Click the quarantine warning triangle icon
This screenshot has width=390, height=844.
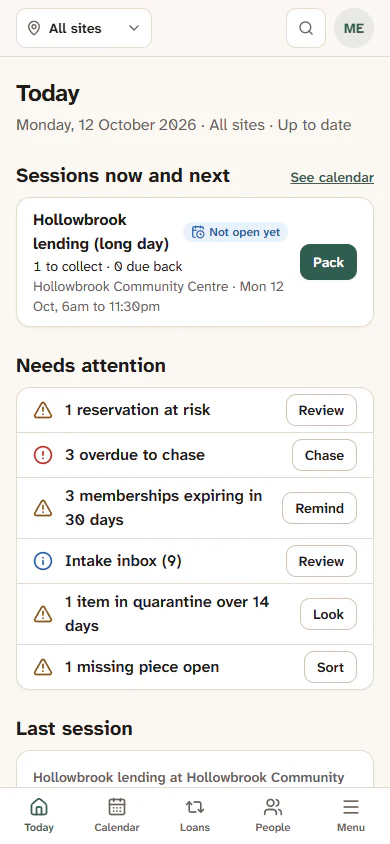click(x=43, y=614)
